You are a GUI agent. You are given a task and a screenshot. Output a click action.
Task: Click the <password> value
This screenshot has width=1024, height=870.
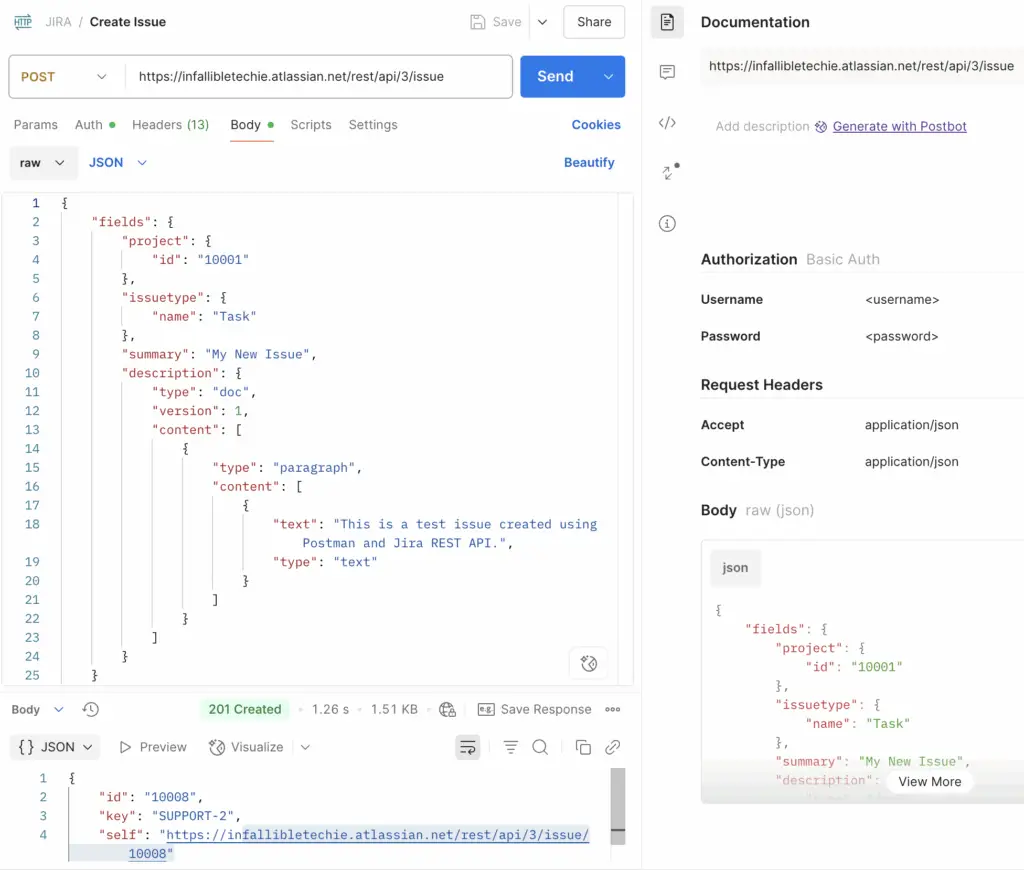901,336
